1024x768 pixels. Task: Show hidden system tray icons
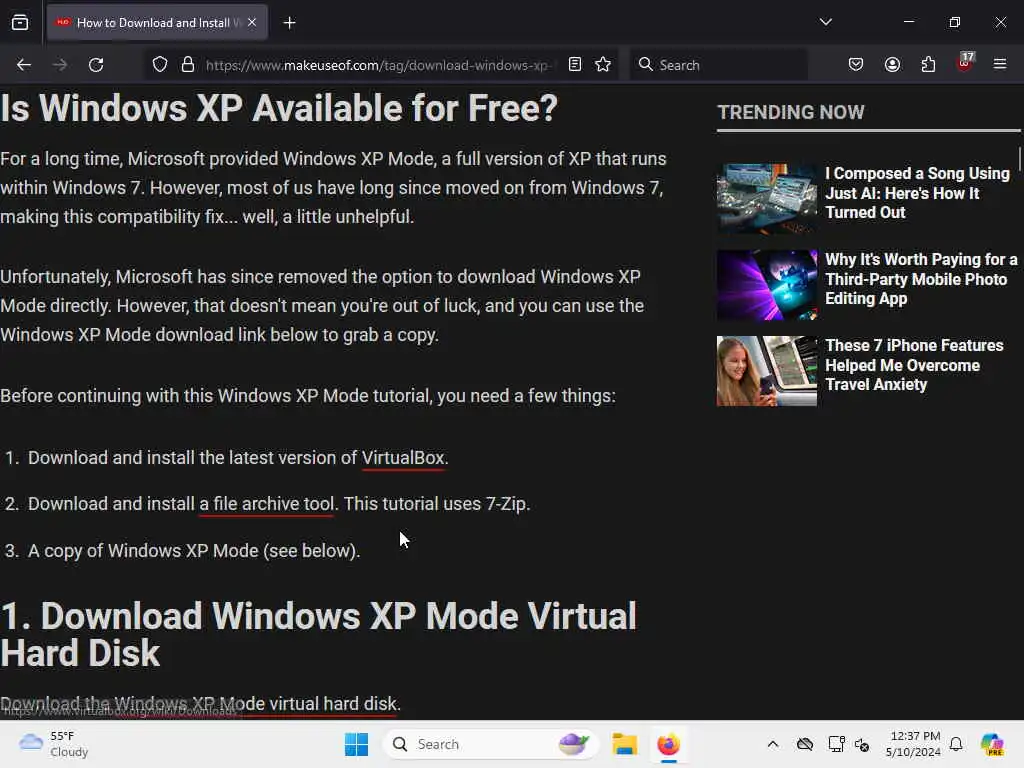coord(773,744)
